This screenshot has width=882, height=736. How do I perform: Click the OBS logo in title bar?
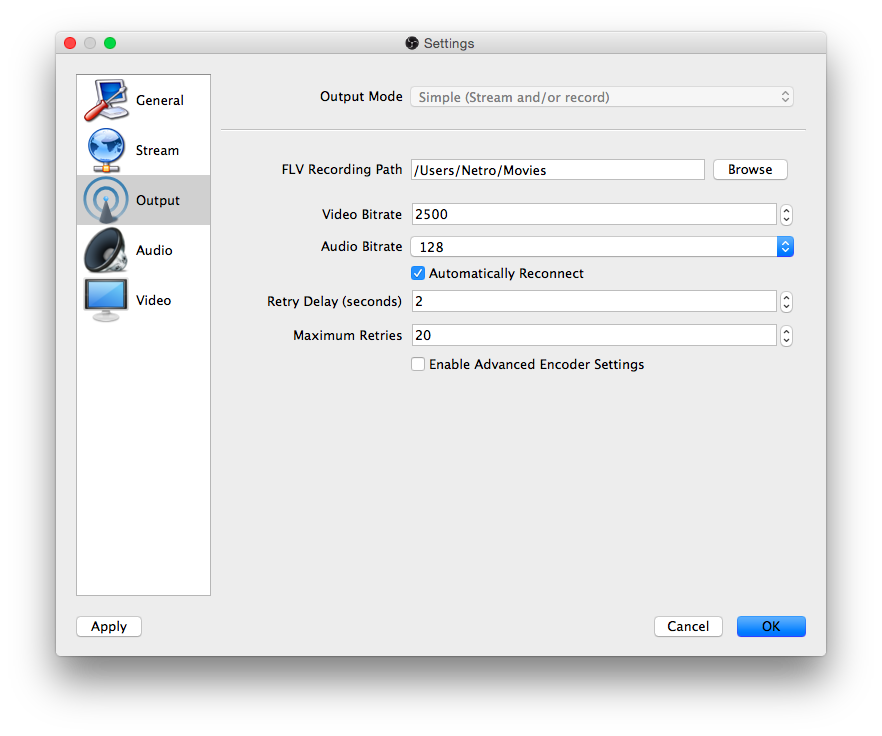click(x=412, y=43)
